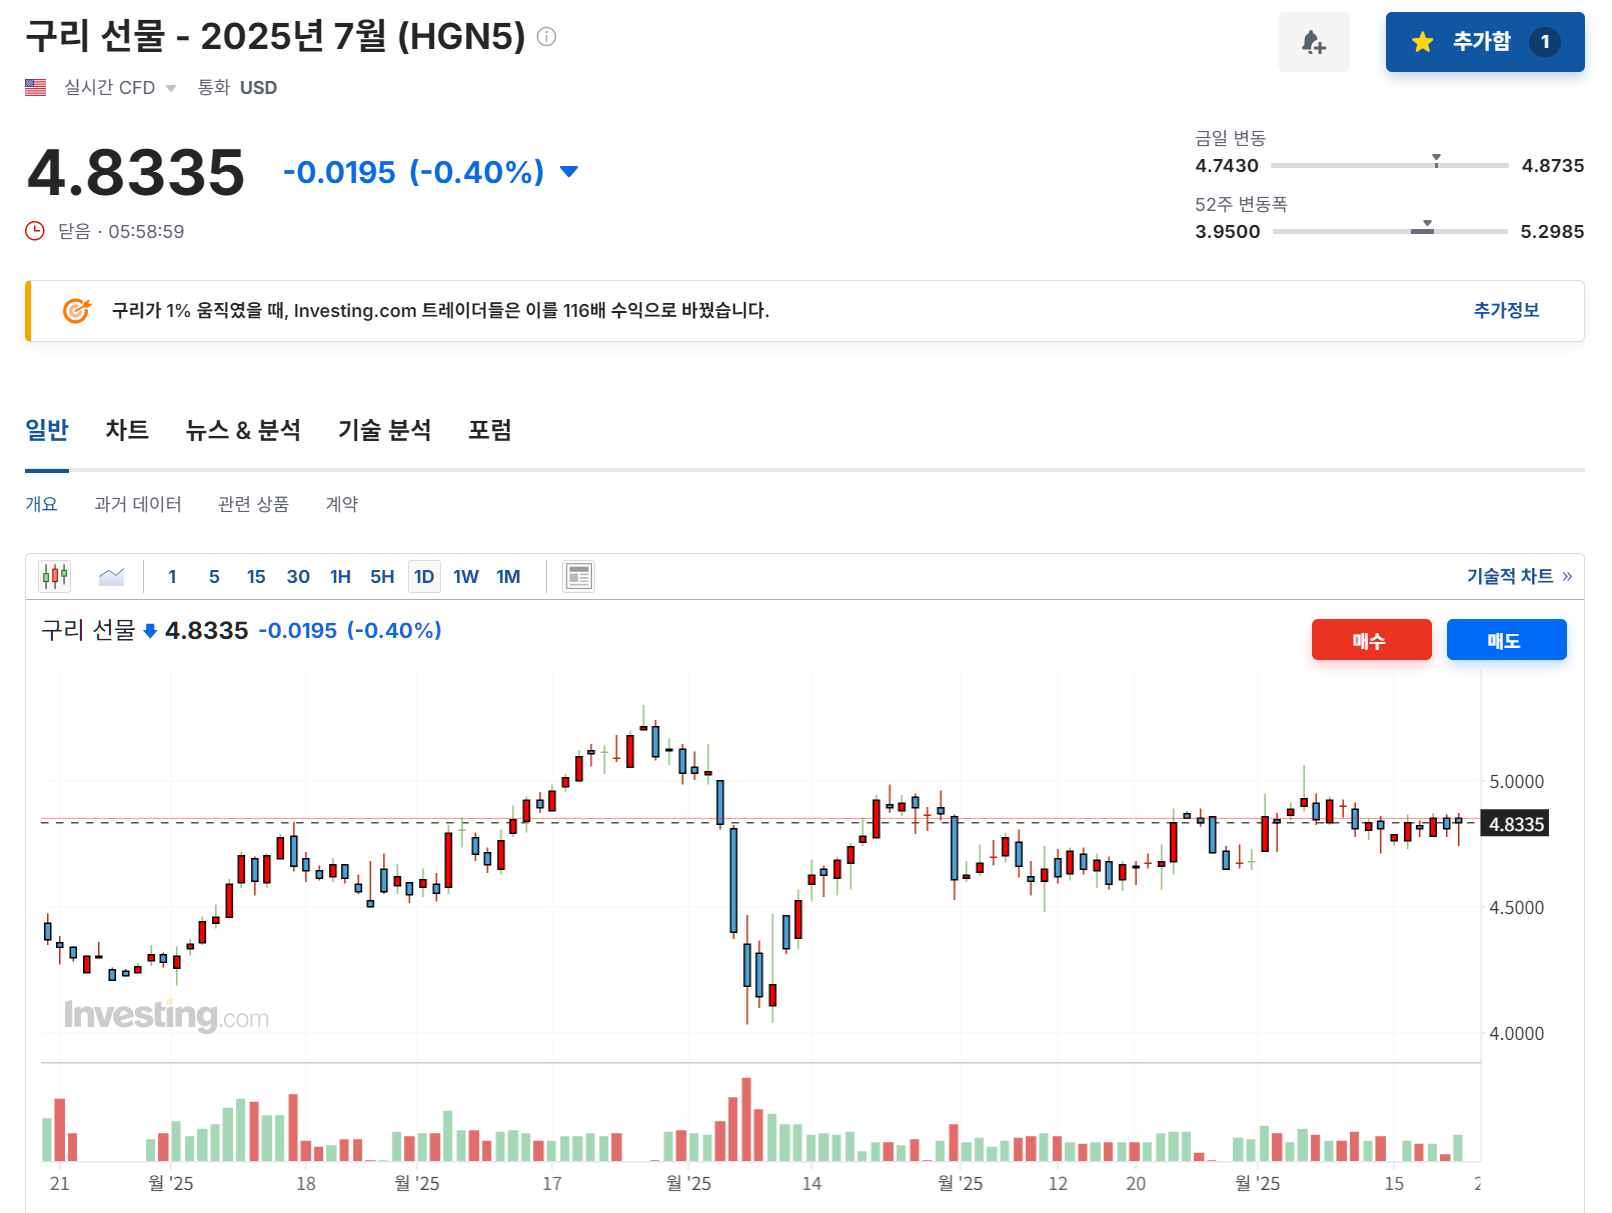Click the info icon next to HGN5 title
Viewport: 1612px width, 1213px height.
545,38
